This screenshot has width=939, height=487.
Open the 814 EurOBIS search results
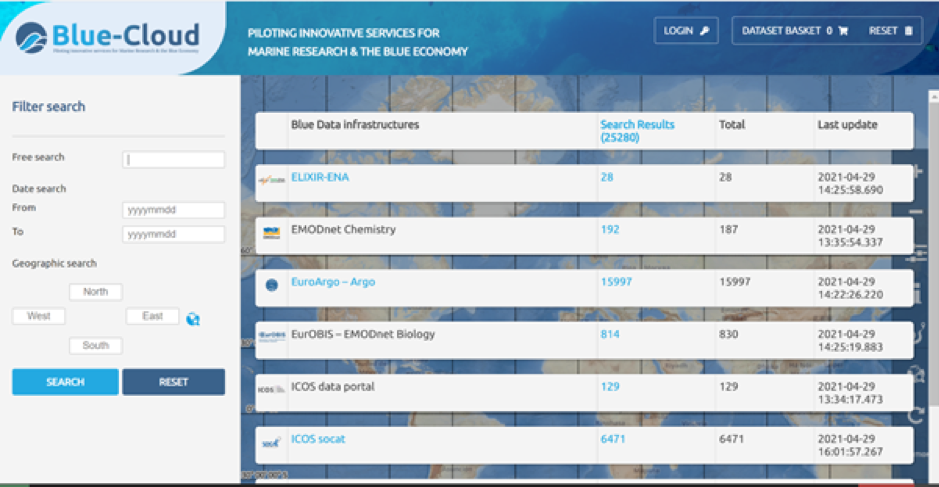pos(609,334)
